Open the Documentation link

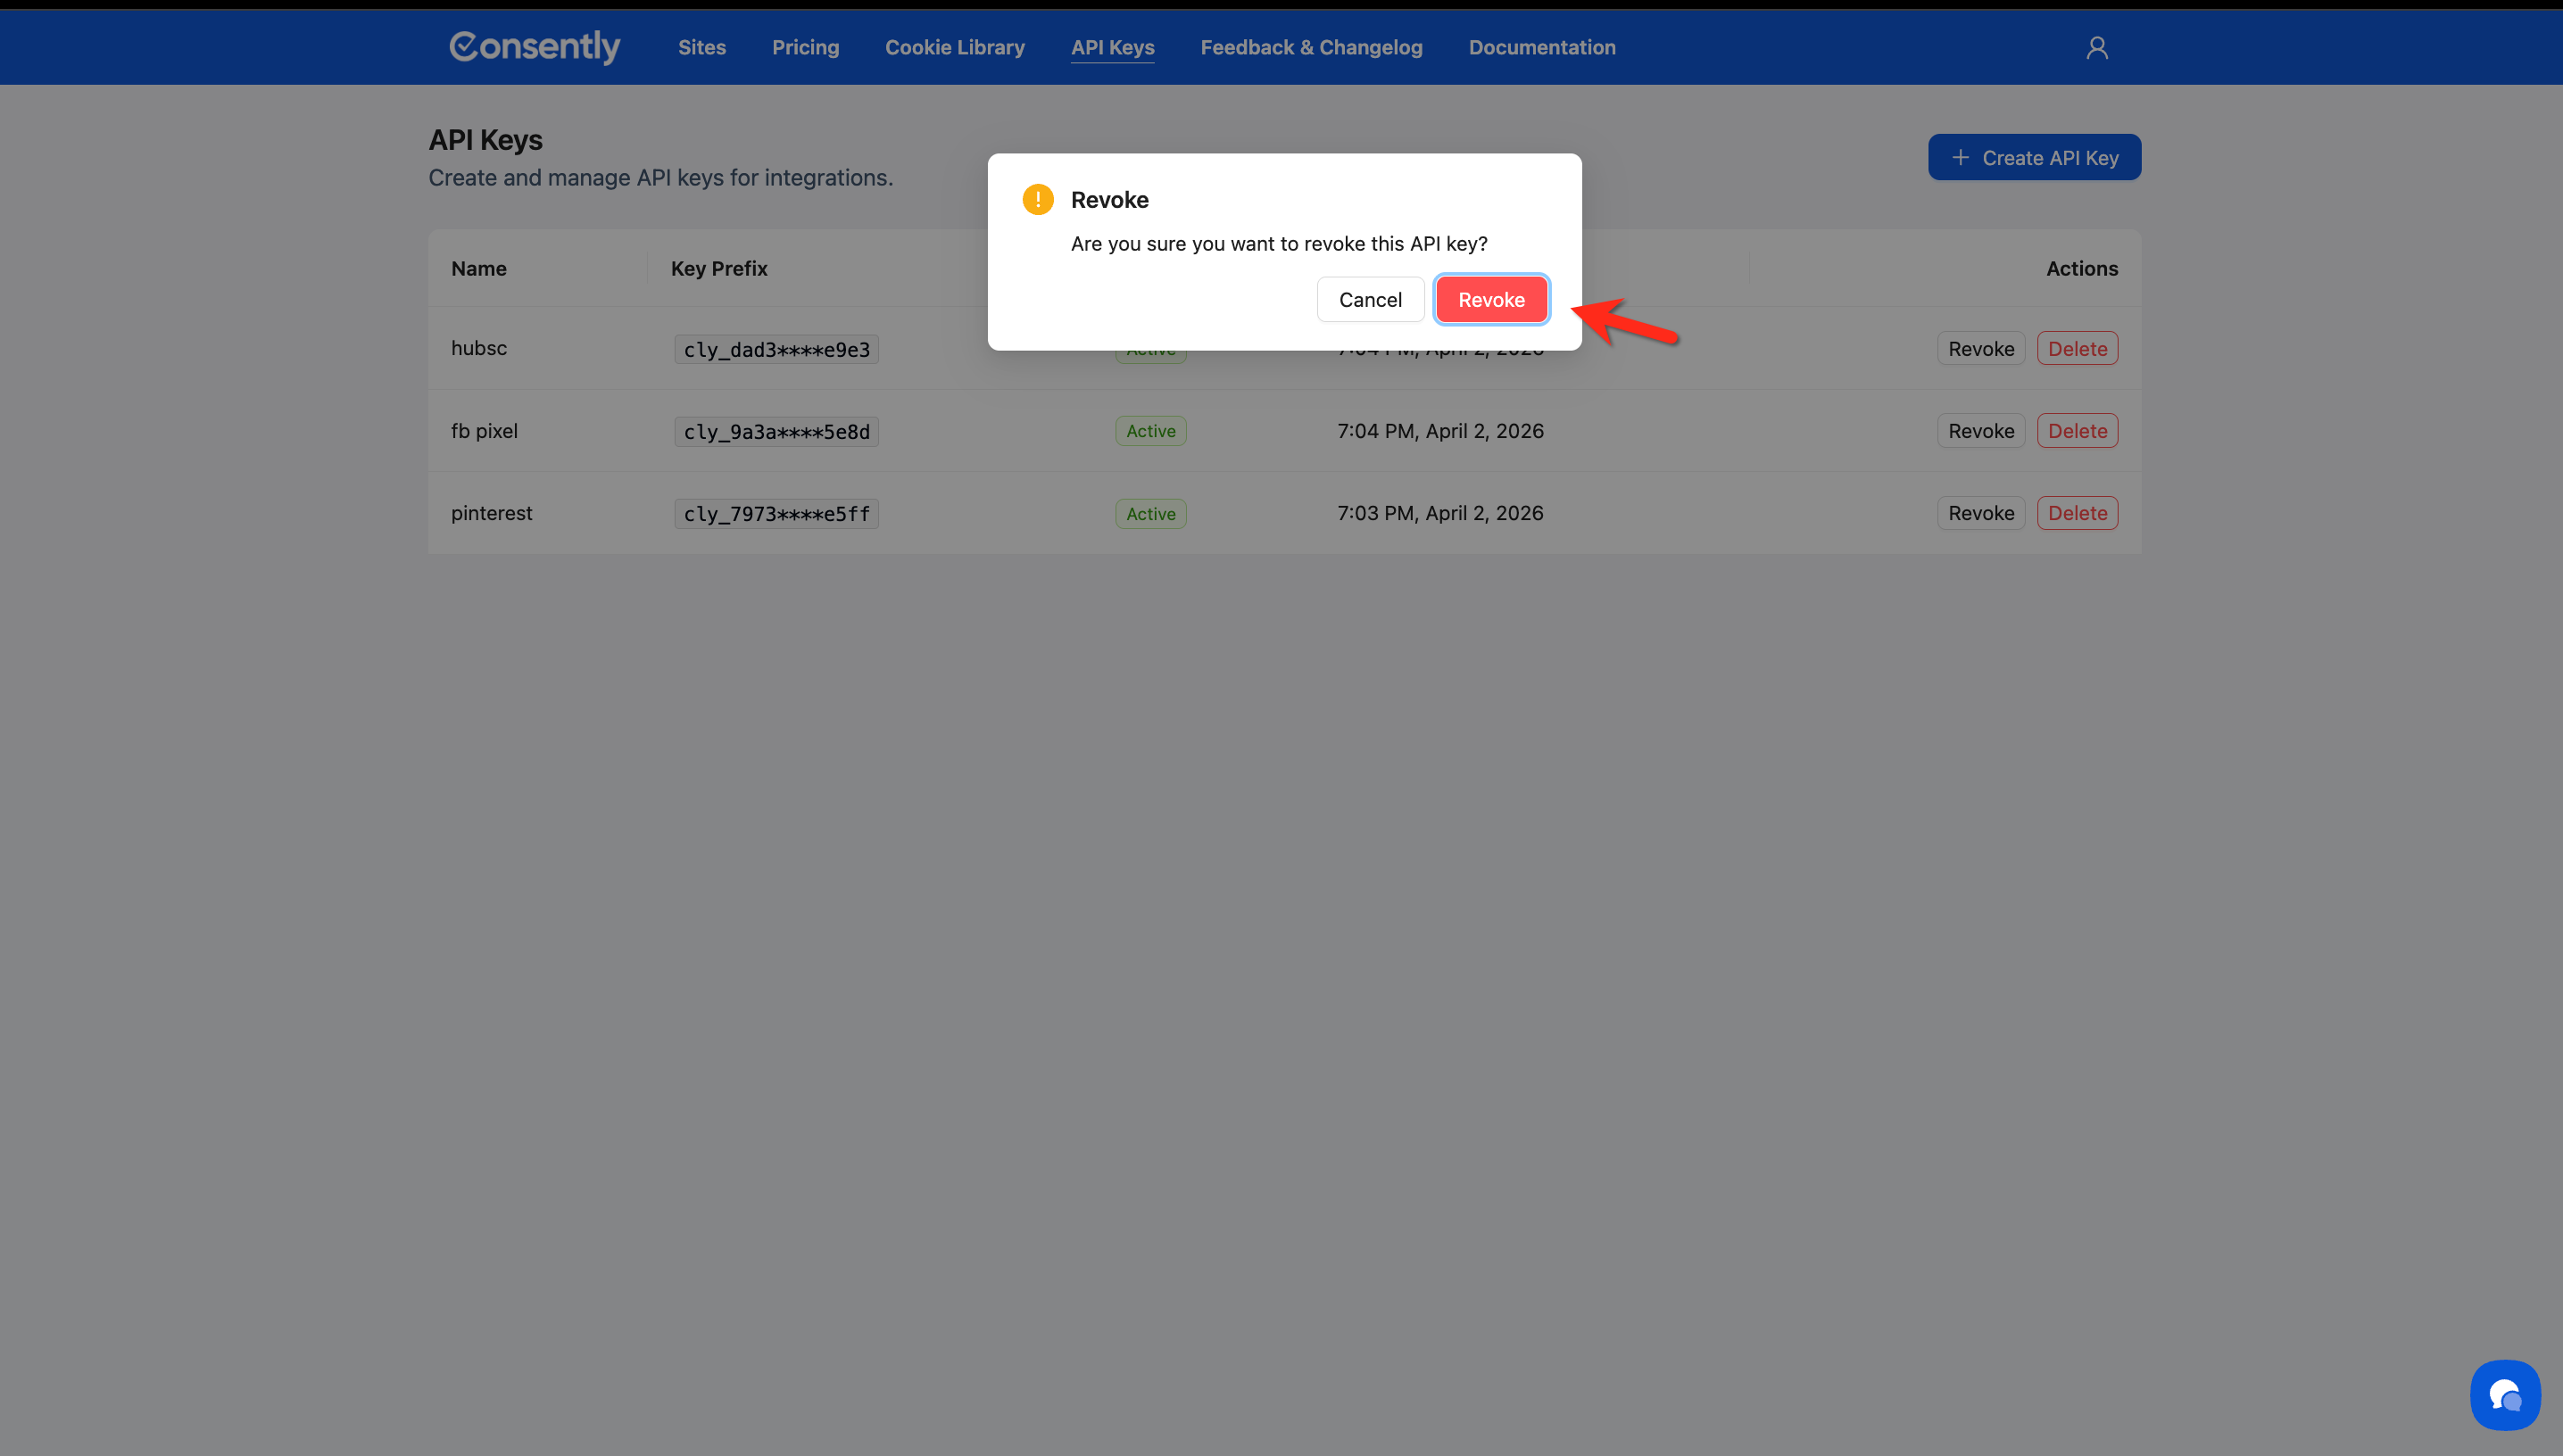1541,47
